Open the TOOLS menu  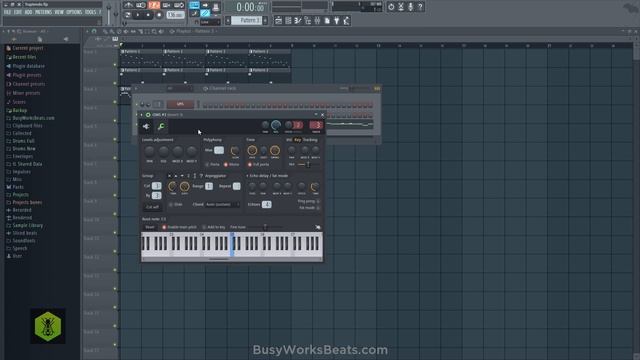[x=90, y=13]
